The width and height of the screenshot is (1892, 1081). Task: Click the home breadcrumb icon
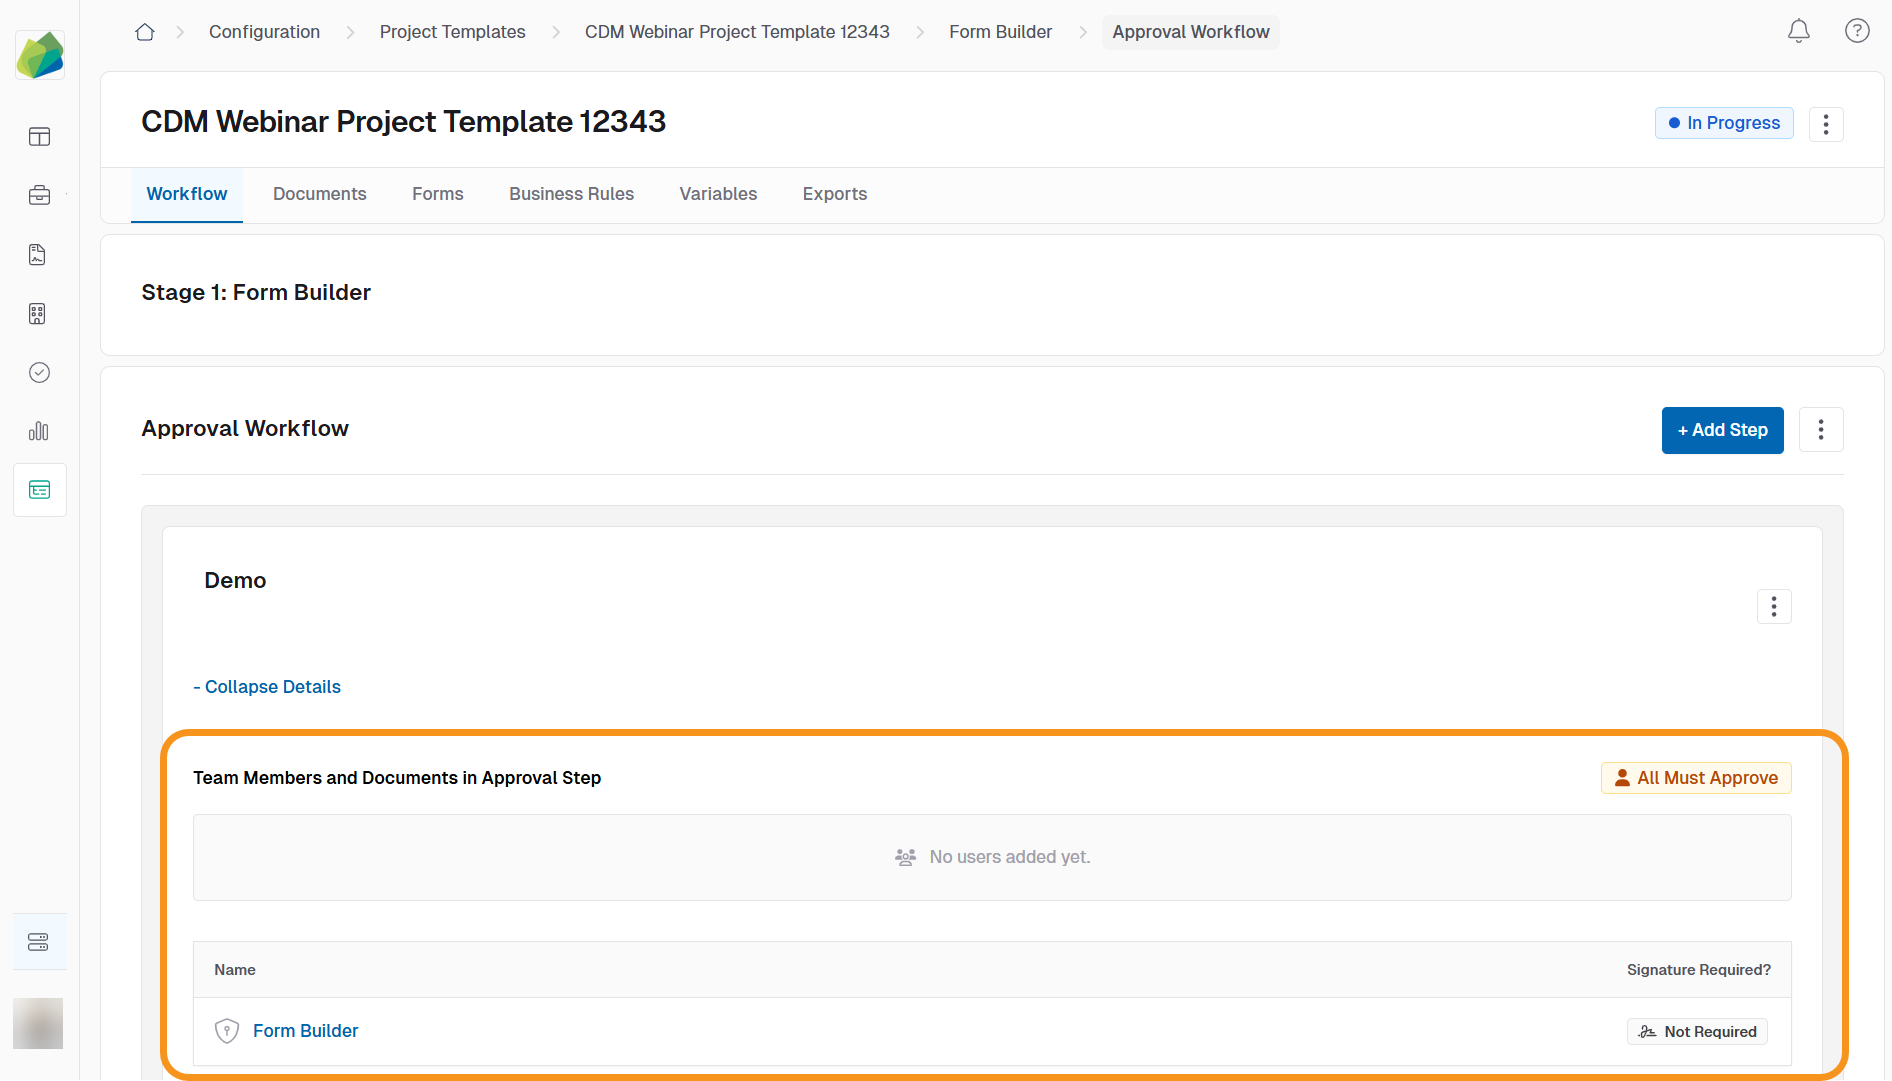(144, 31)
